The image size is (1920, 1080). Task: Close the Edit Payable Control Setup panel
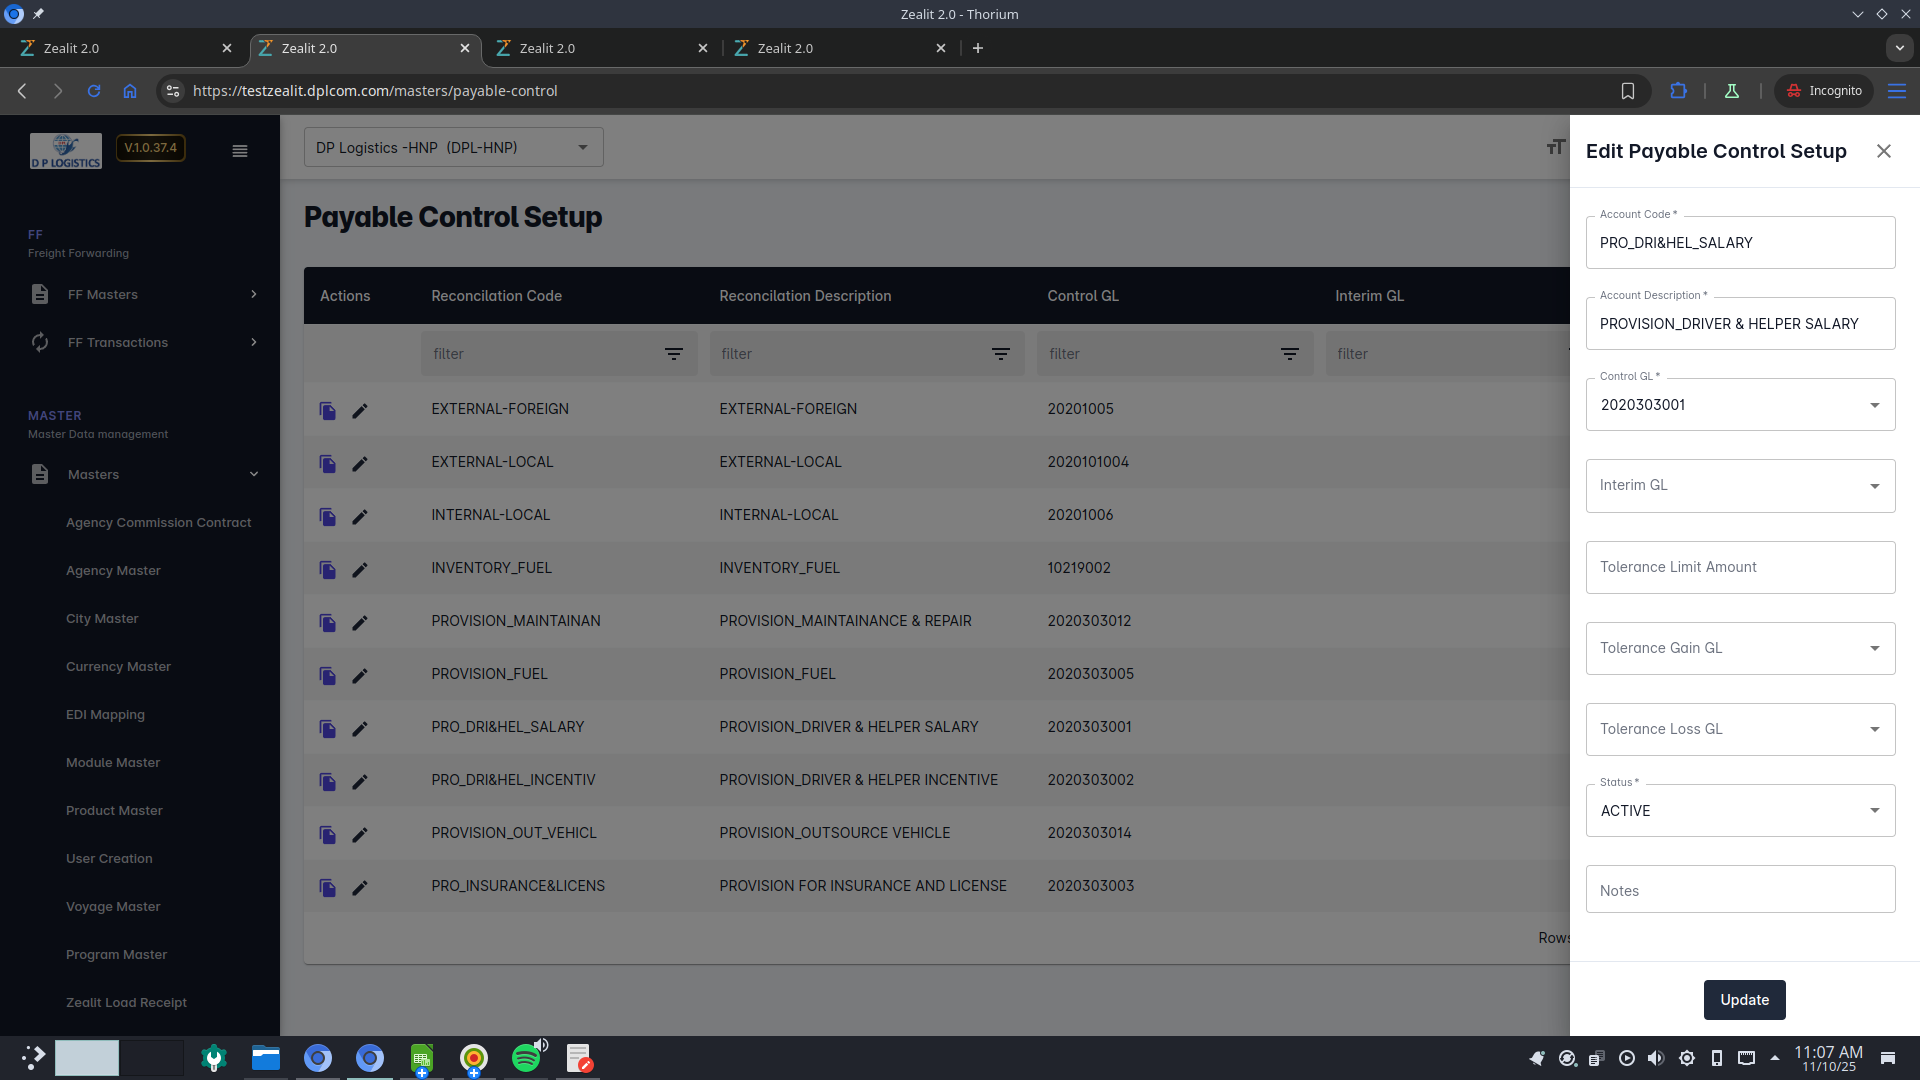(1884, 151)
